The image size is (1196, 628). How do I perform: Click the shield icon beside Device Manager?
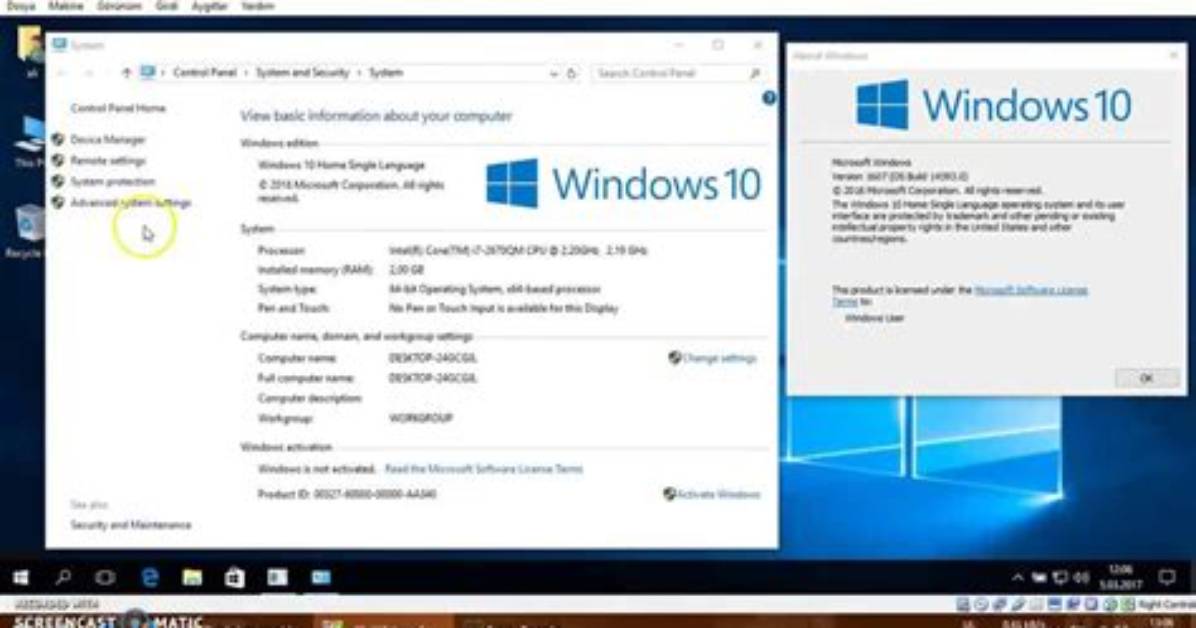pos(58,140)
